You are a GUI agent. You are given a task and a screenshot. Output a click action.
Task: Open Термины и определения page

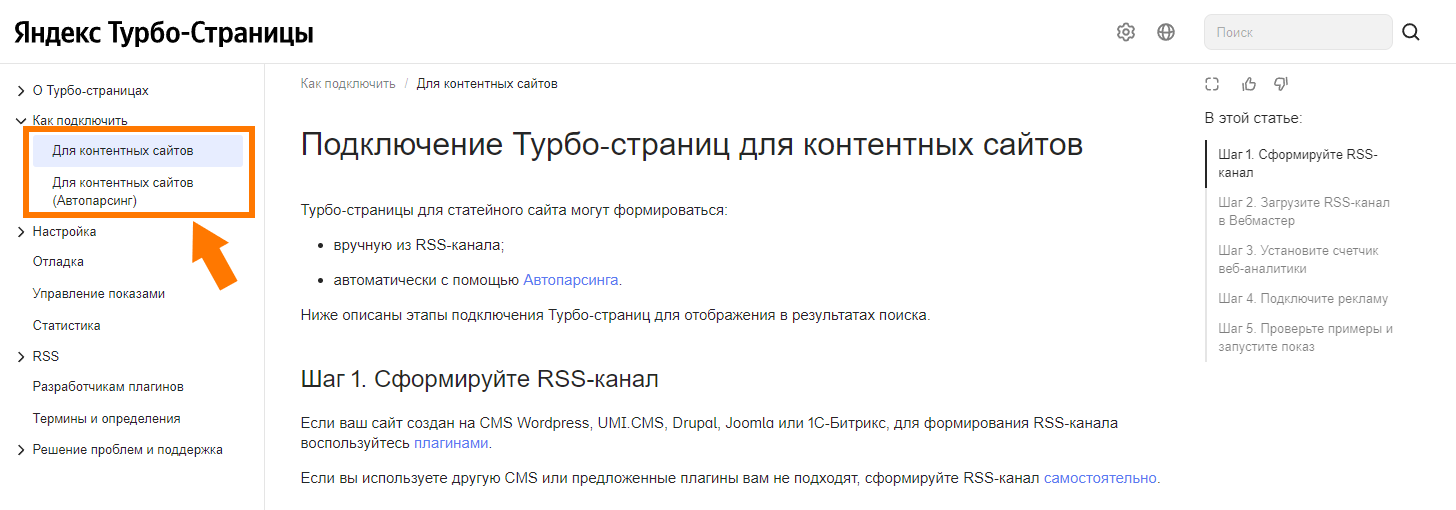pyautogui.click(x=106, y=419)
